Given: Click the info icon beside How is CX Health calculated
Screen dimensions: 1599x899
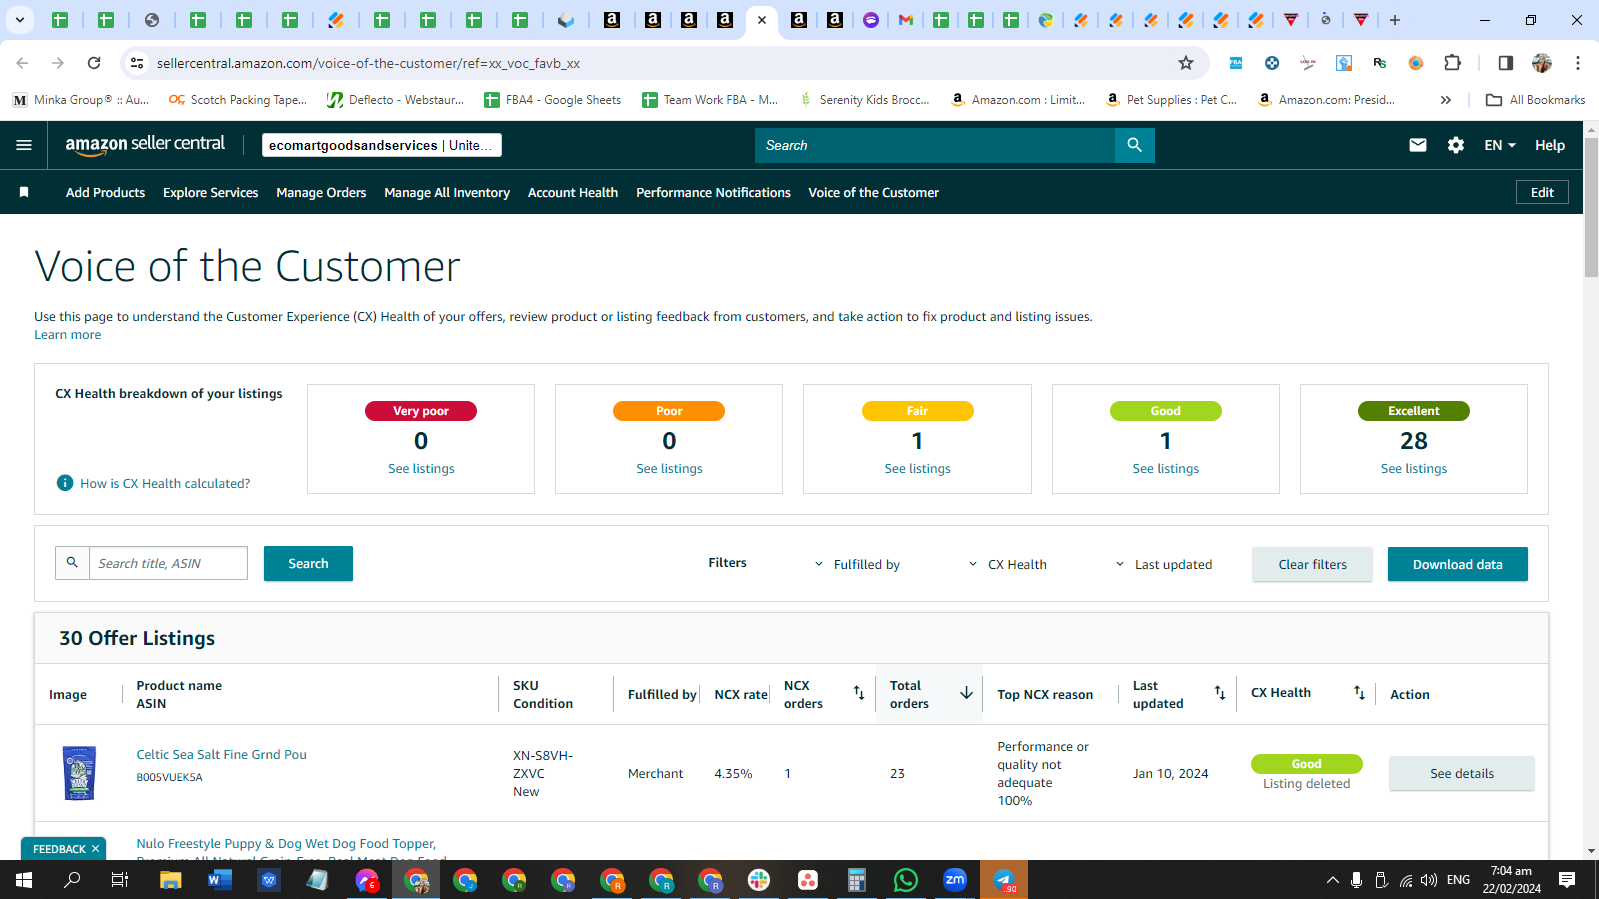Looking at the screenshot, I should pyautogui.click(x=65, y=483).
